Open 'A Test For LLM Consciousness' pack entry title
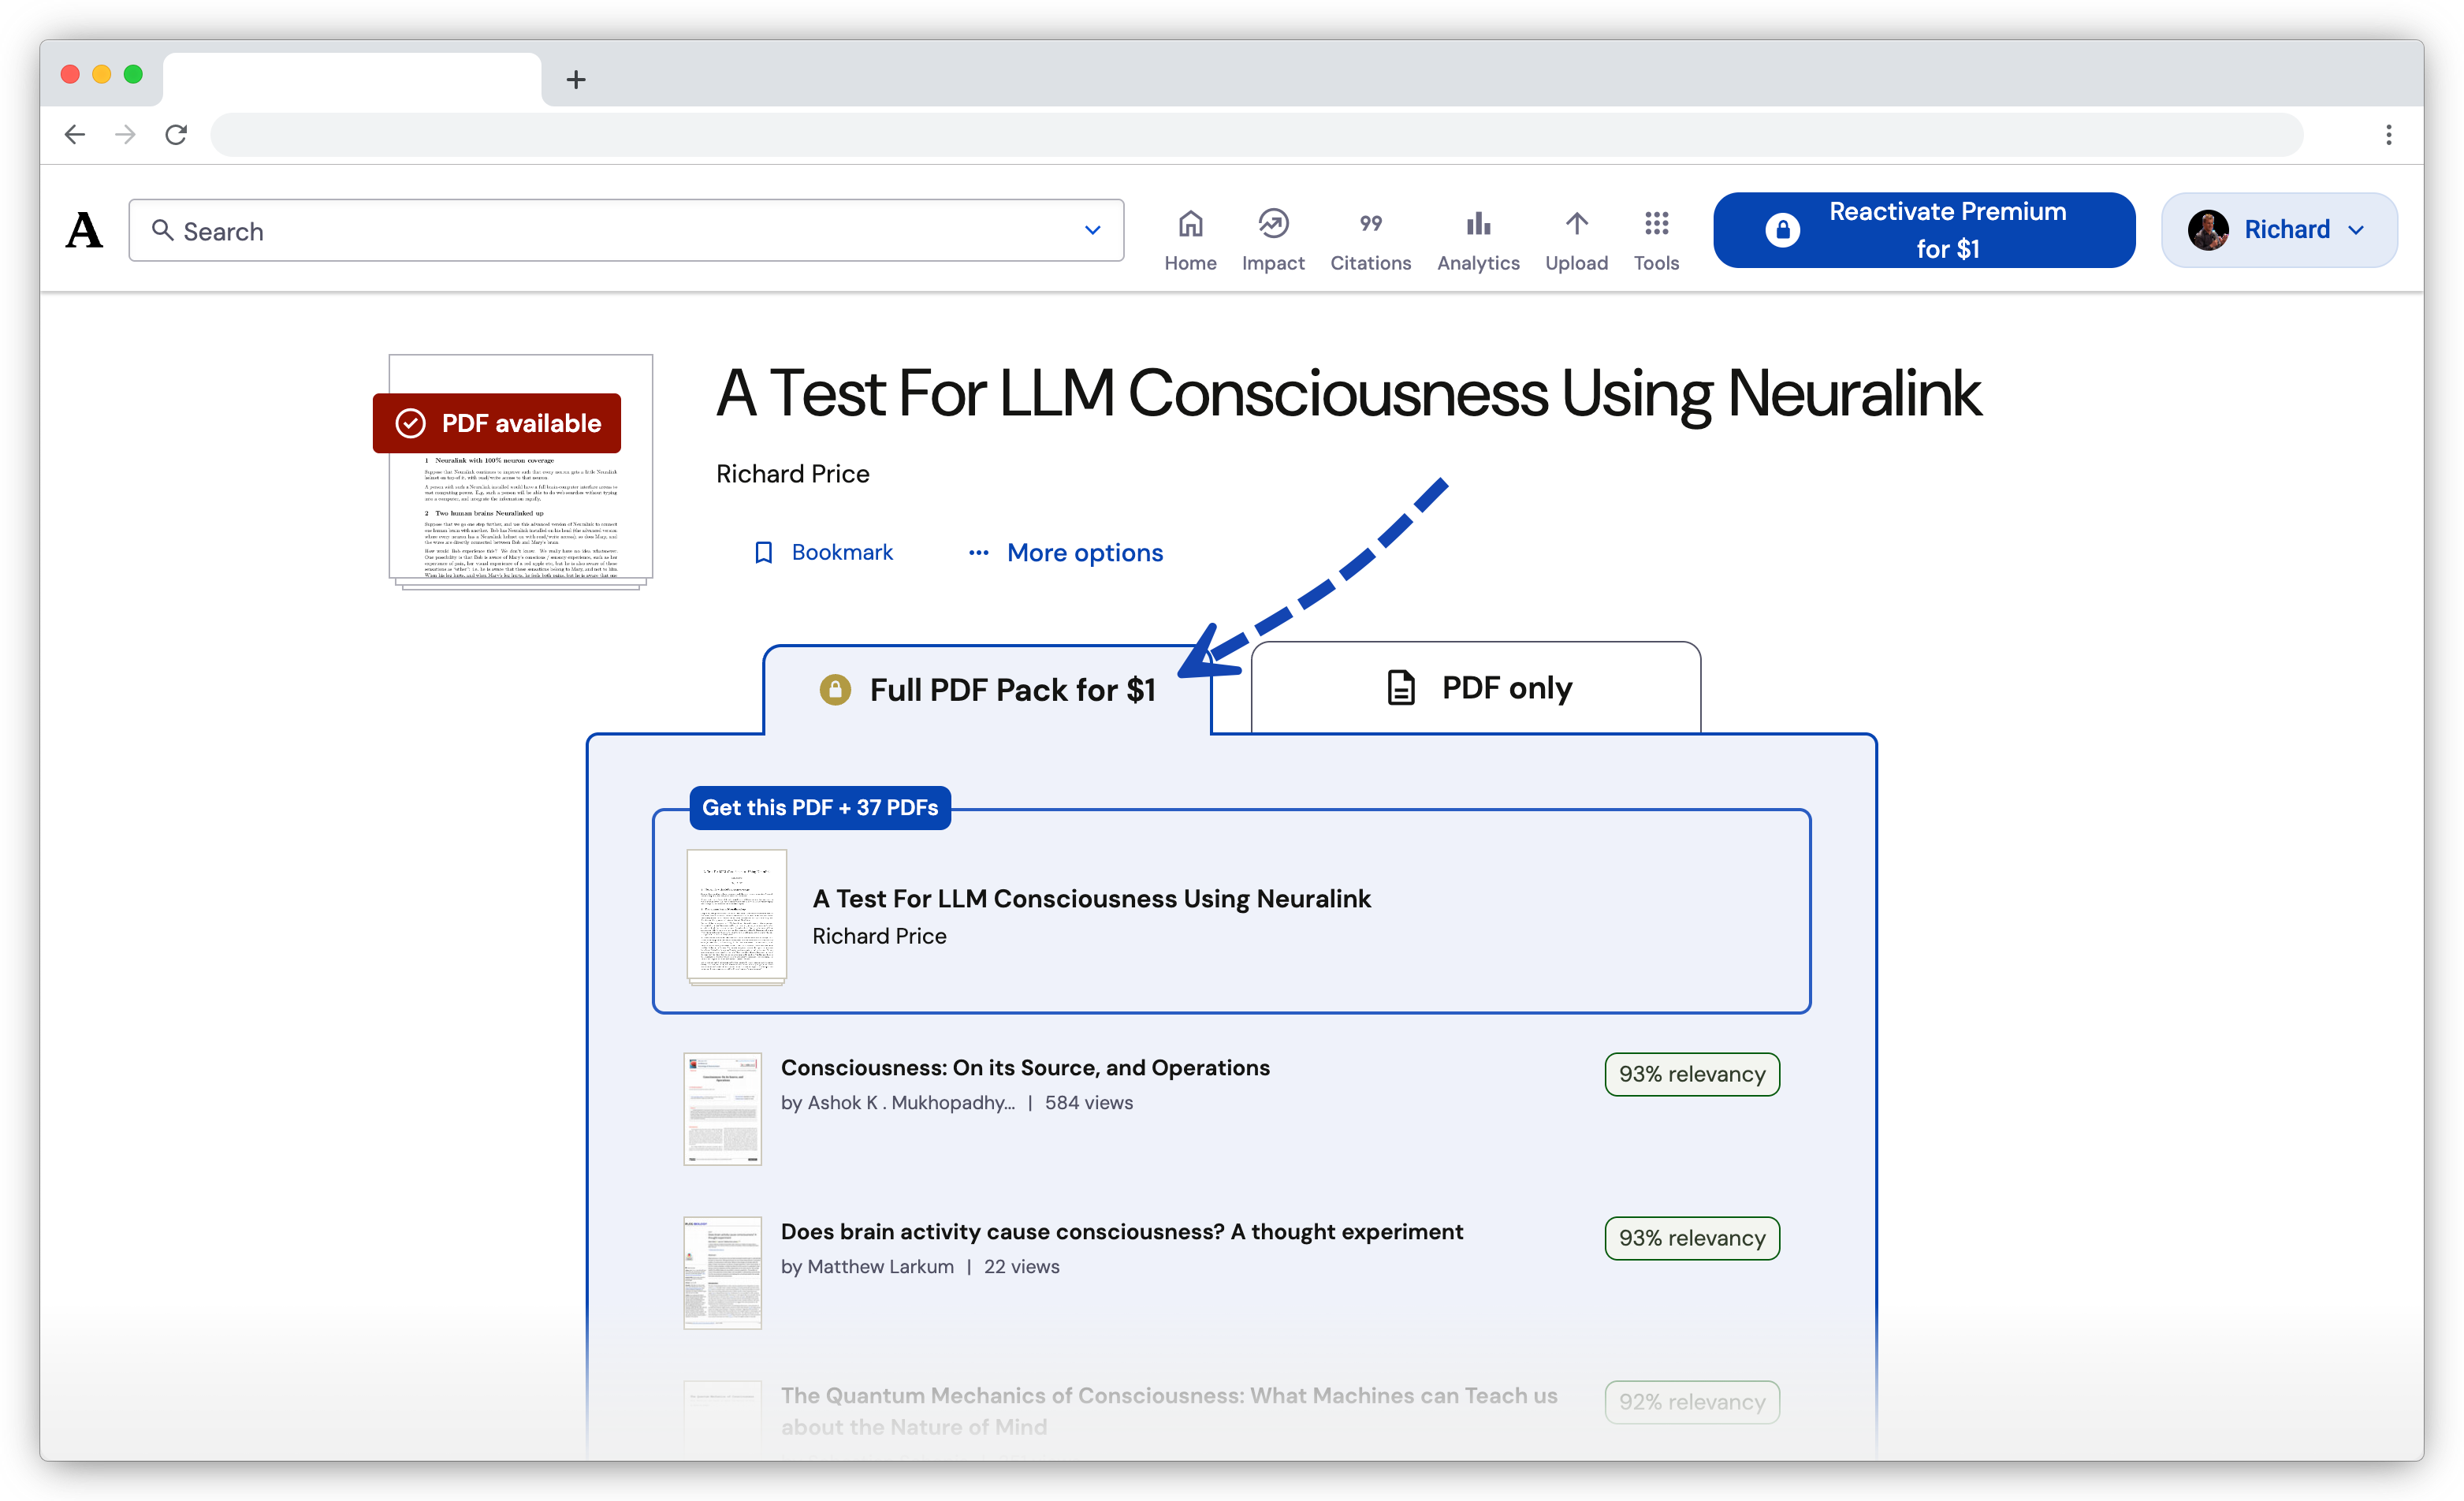The width and height of the screenshot is (2464, 1501). [1091, 899]
